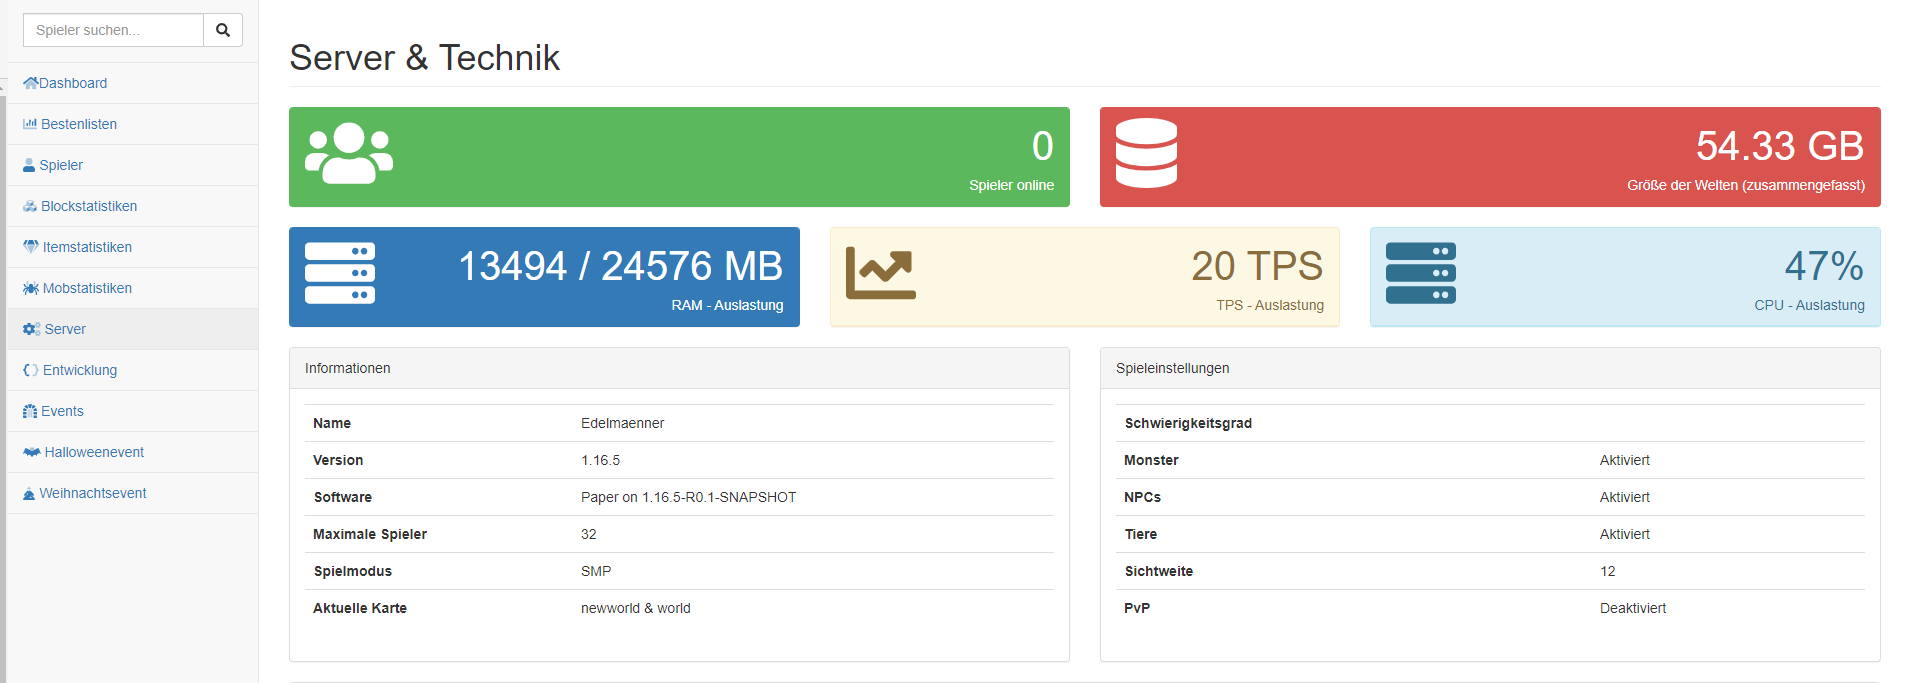
Task: Click the database icon in red card
Action: point(1147,153)
